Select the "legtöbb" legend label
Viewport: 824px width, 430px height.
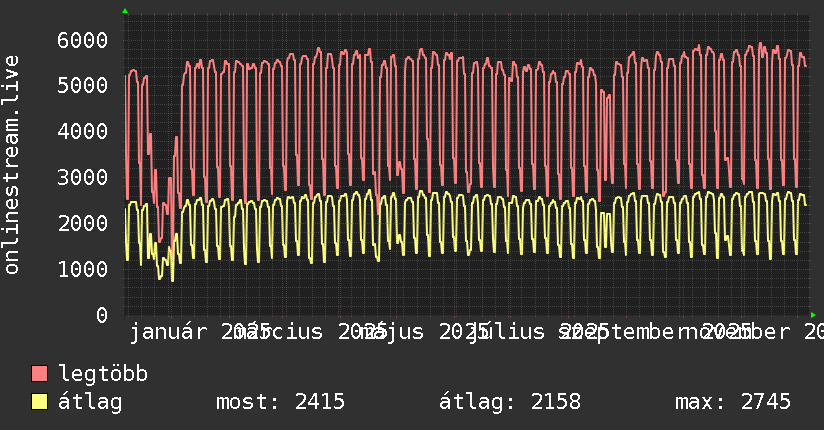click(x=103, y=374)
